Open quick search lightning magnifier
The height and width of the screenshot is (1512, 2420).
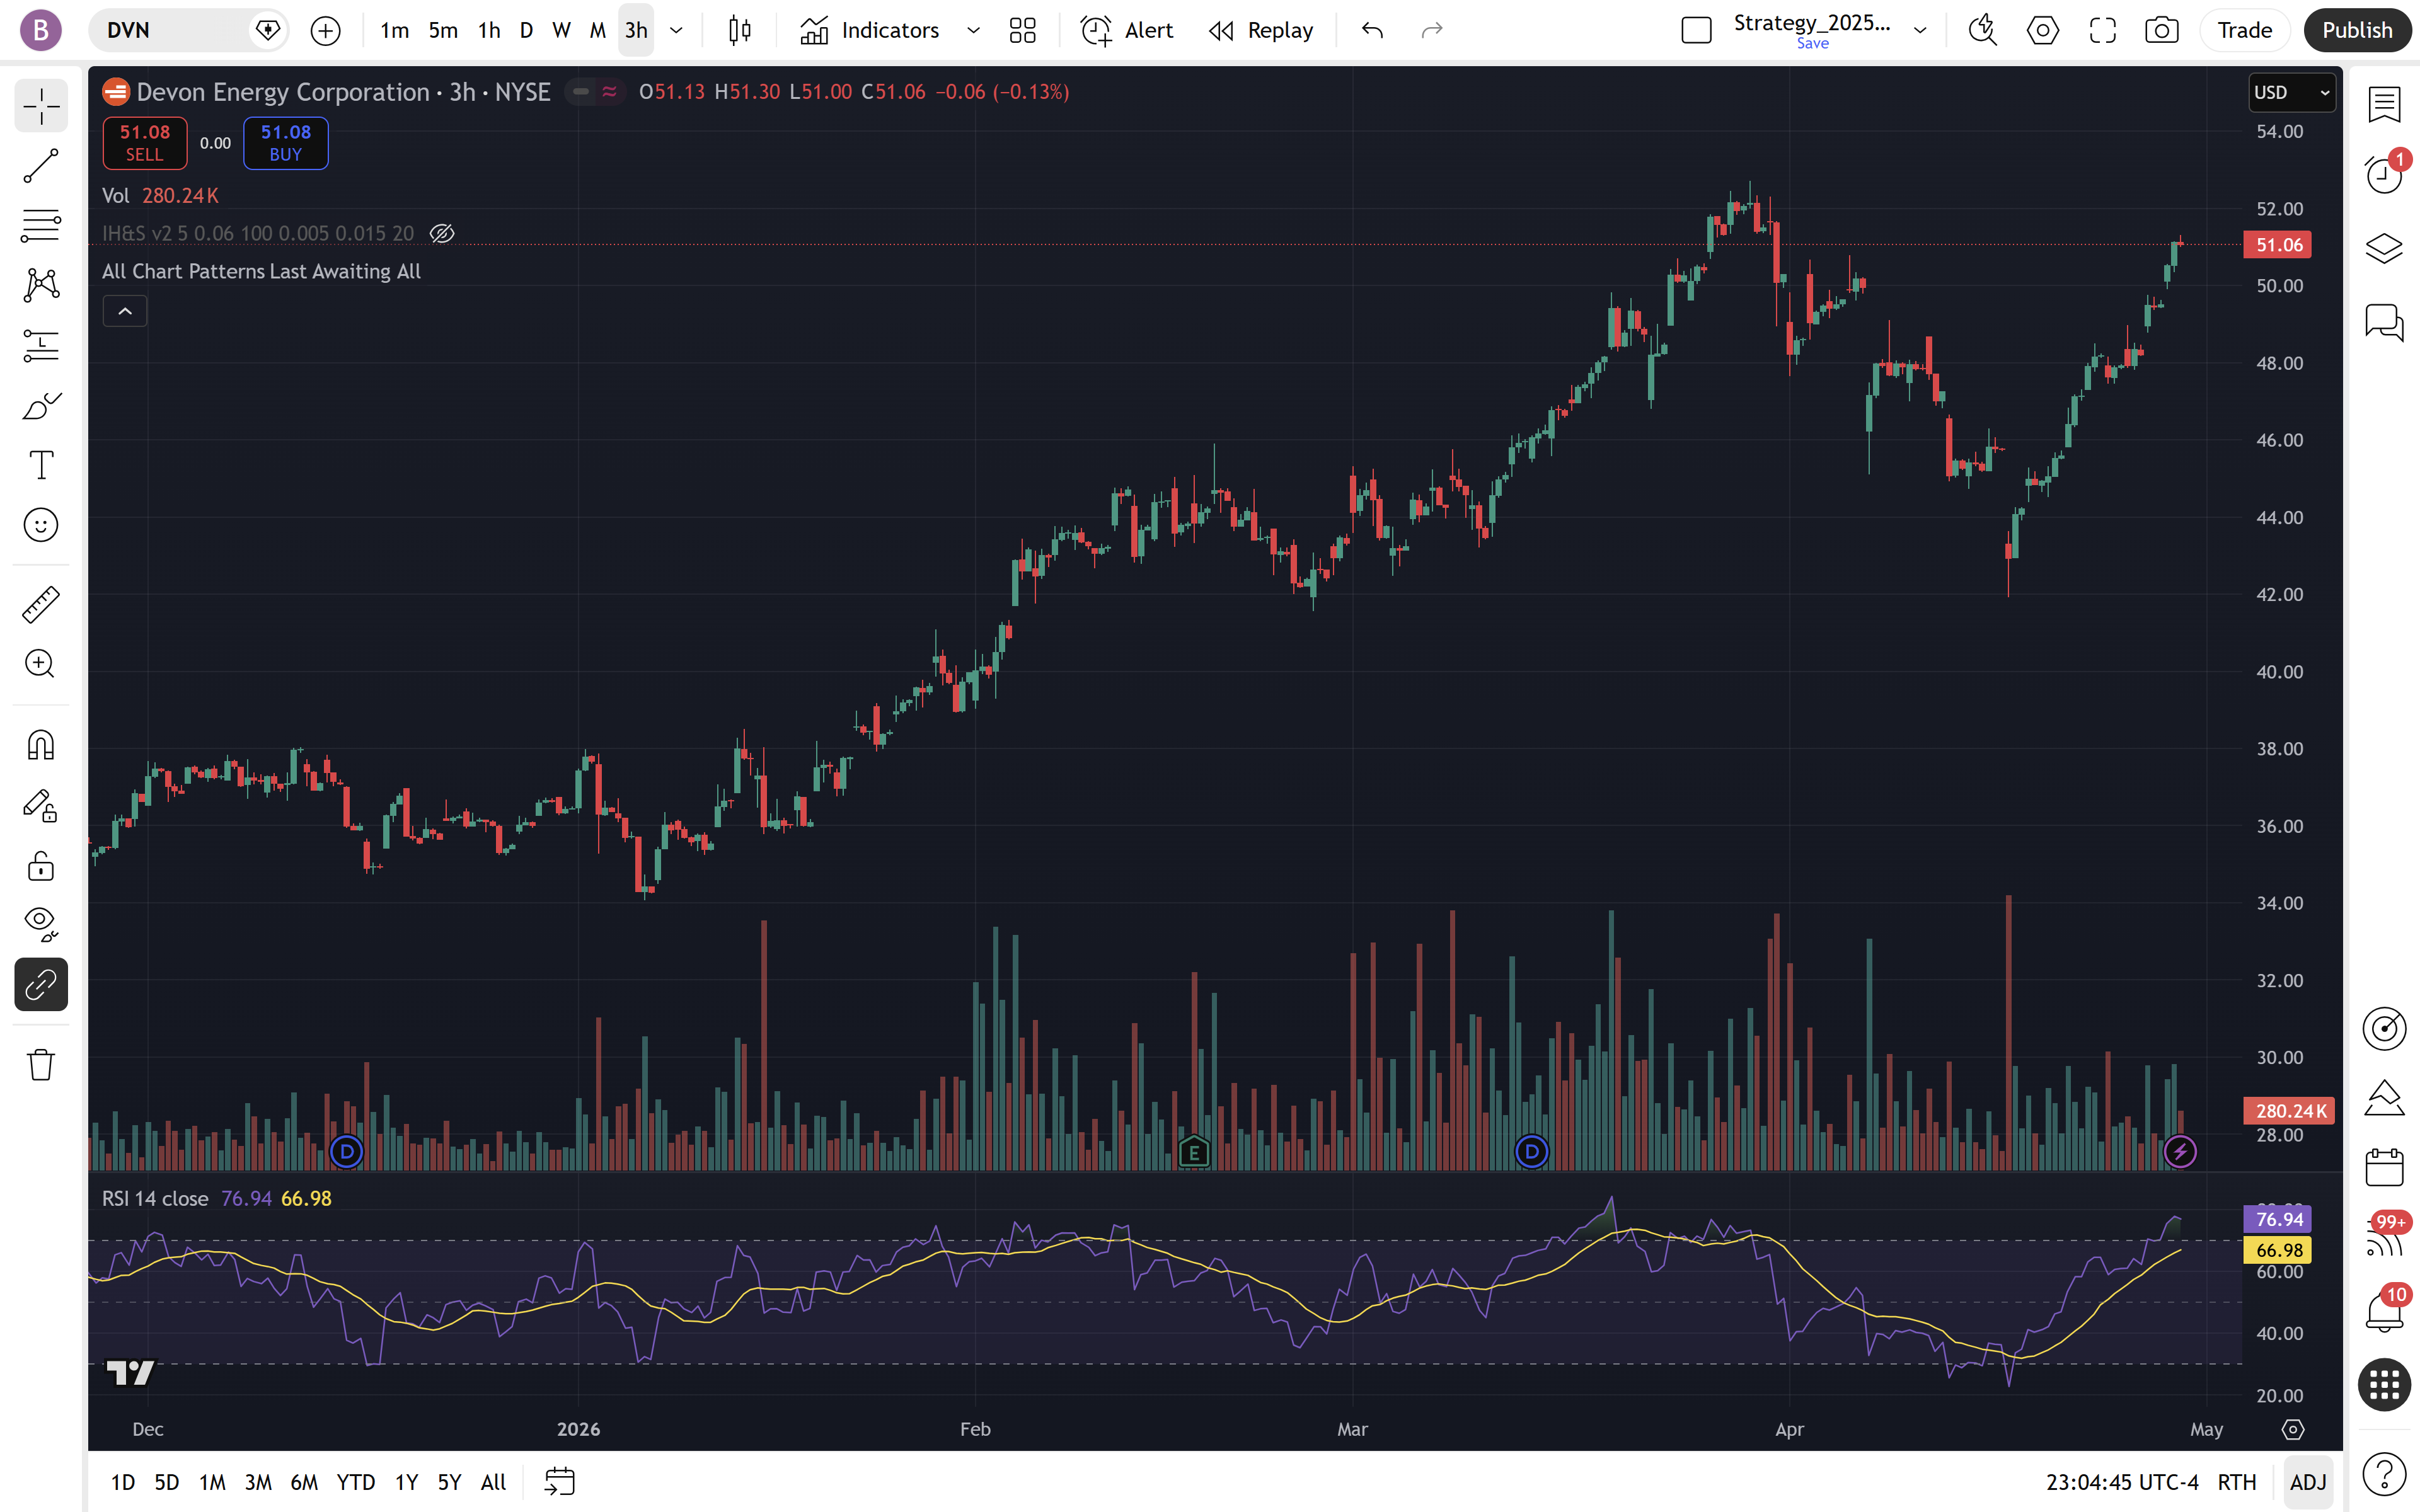tap(1982, 31)
